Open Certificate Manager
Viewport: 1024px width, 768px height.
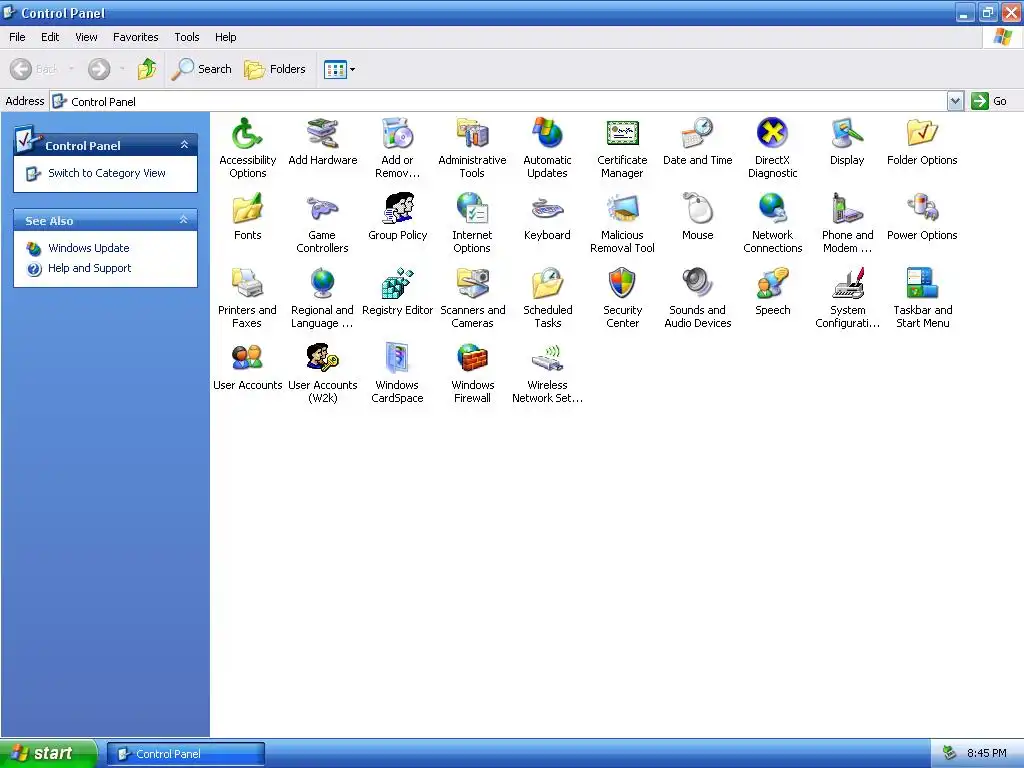point(622,148)
